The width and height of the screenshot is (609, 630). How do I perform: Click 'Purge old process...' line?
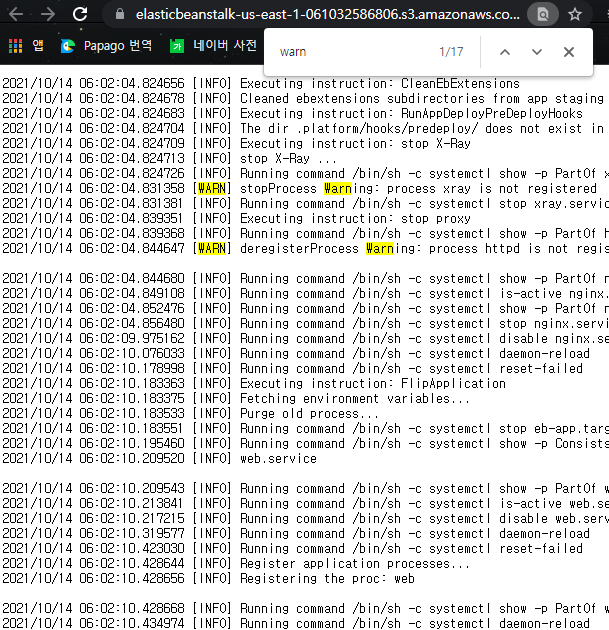pos(309,413)
